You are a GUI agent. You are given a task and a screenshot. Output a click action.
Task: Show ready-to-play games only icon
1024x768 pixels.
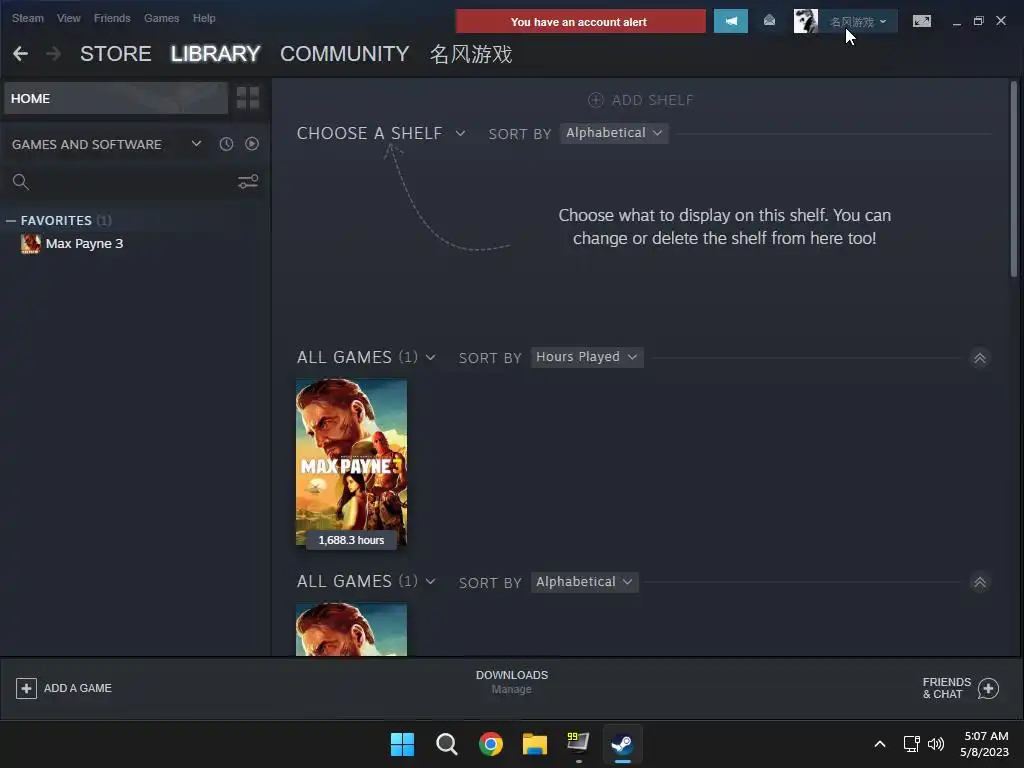[x=251, y=144]
